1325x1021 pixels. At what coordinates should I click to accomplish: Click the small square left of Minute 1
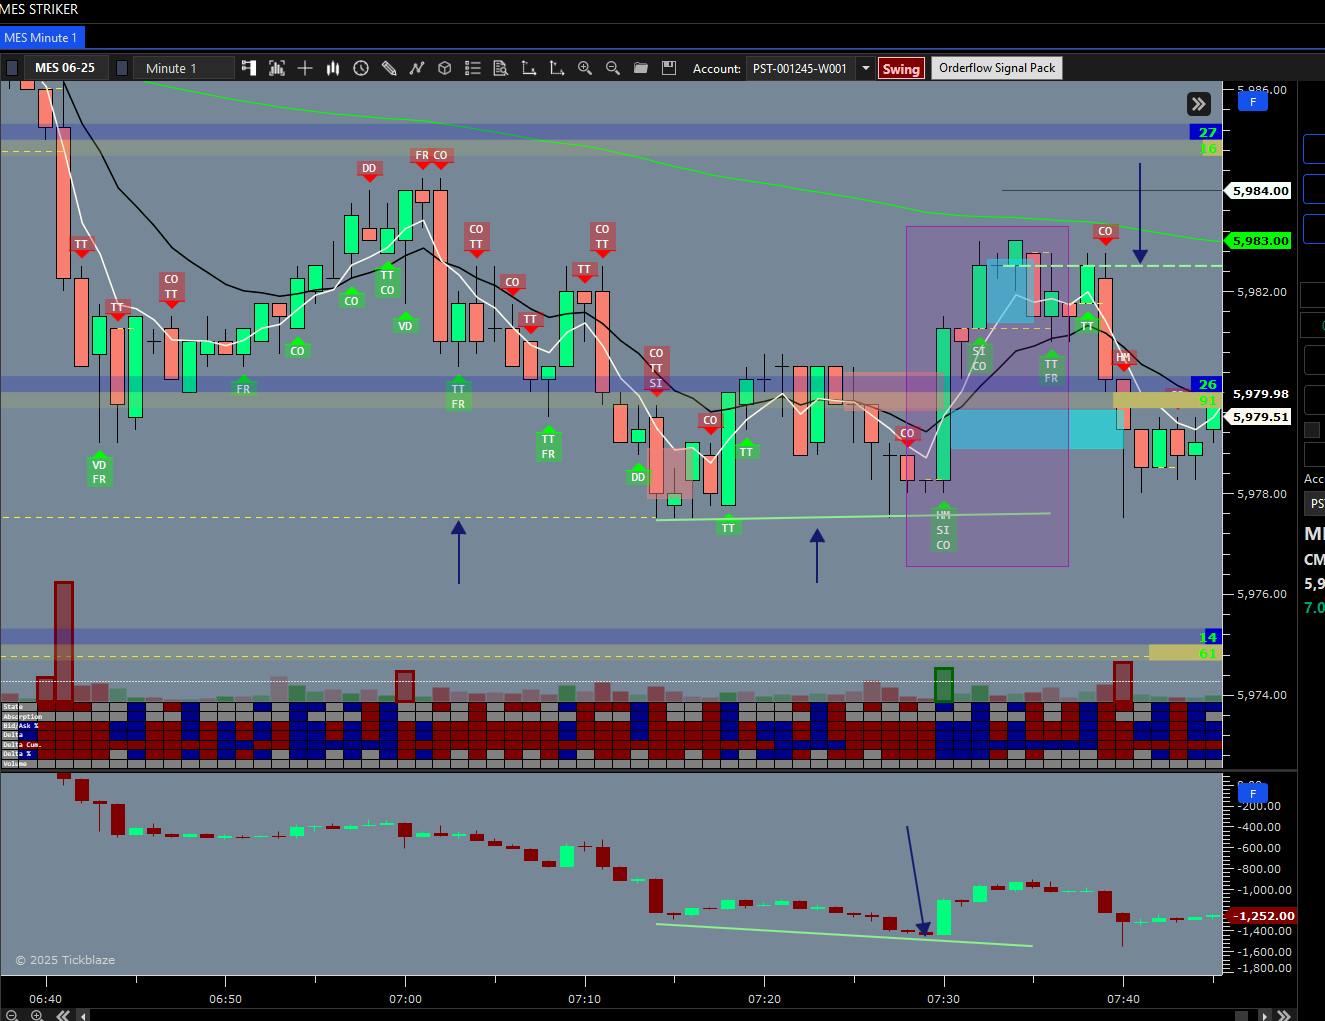tap(122, 68)
